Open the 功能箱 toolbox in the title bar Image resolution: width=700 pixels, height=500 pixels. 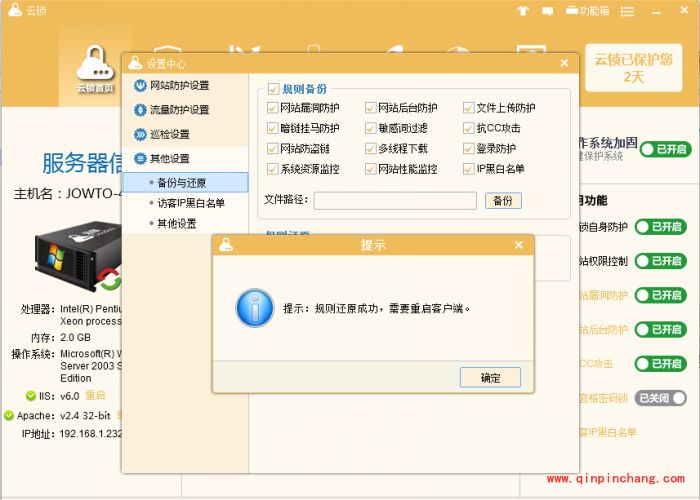pyautogui.click(x=588, y=11)
